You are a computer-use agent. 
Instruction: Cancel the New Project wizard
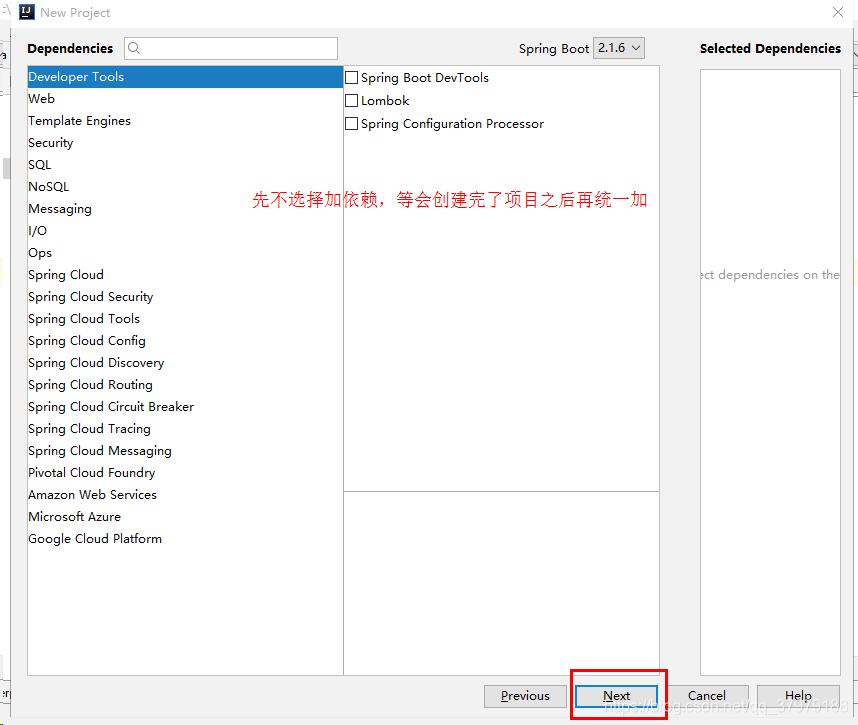click(x=707, y=696)
